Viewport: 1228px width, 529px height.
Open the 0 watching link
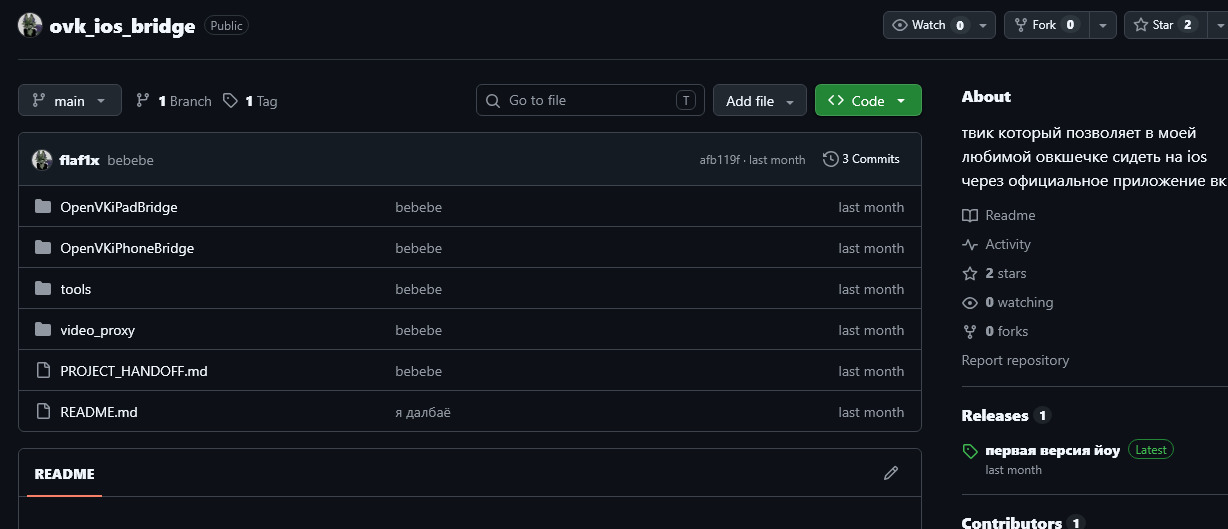[1007, 302]
